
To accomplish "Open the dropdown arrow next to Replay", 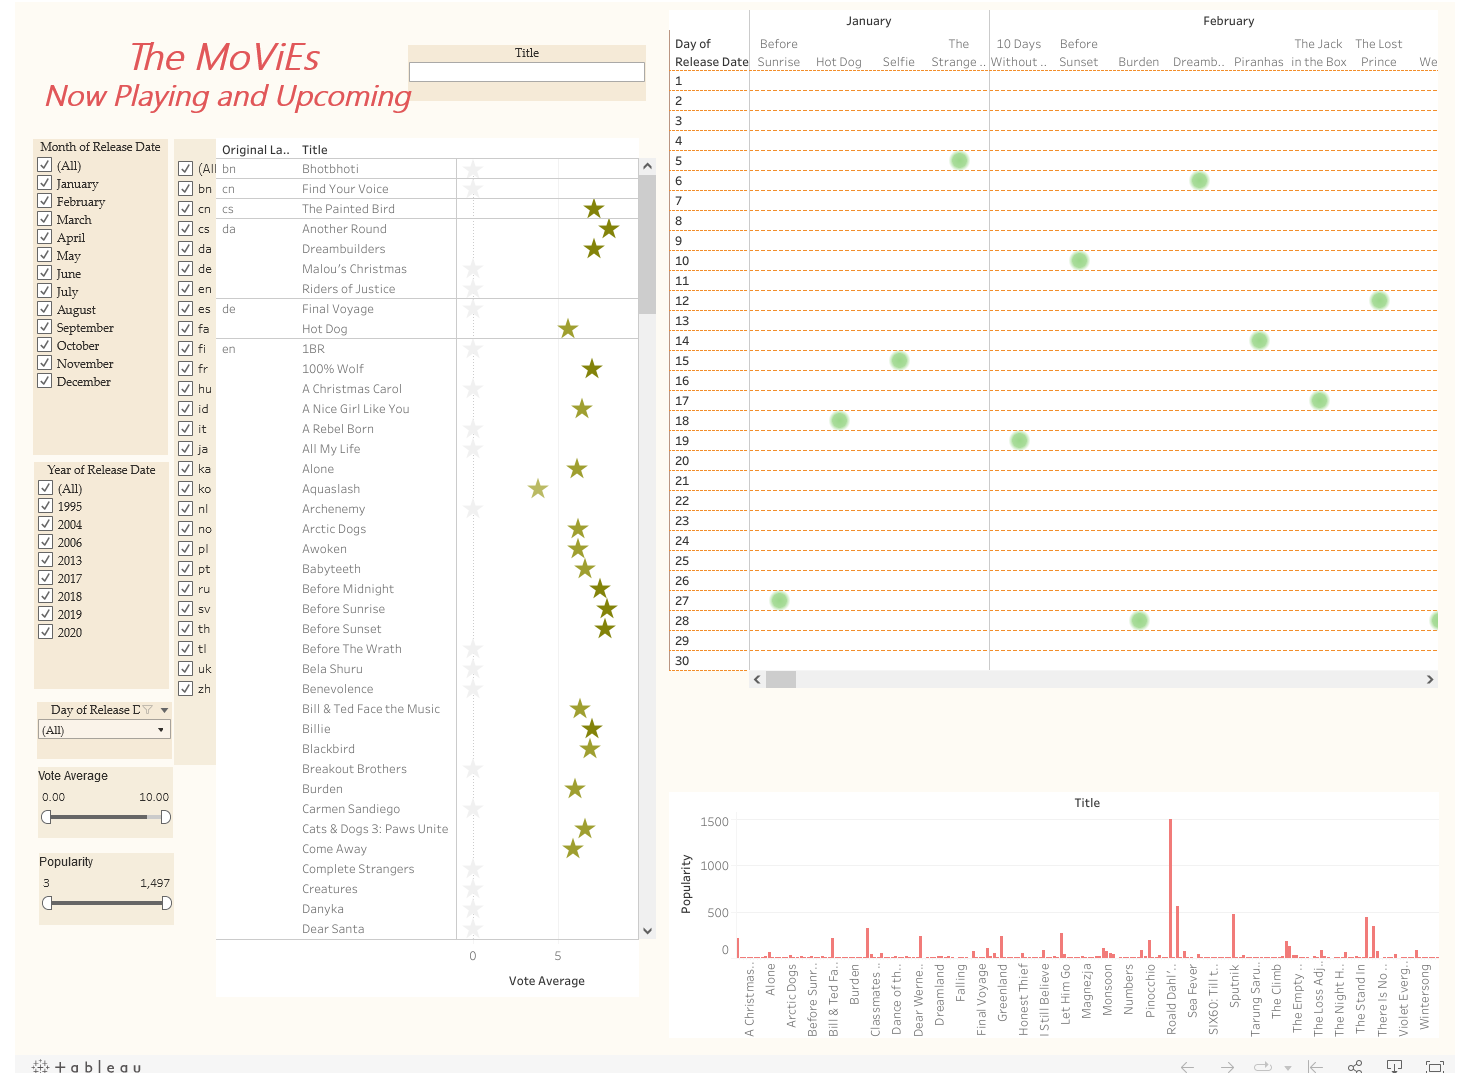I will click(1287, 1068).
